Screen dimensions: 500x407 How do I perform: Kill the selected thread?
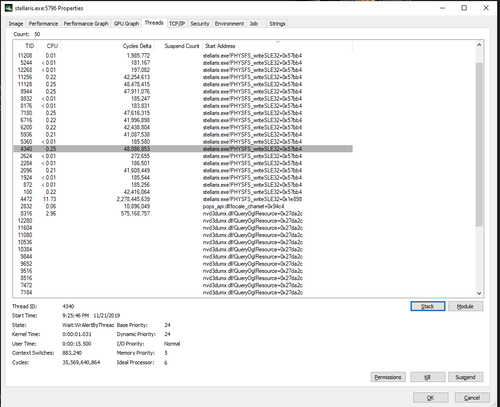click(x=428, y=377)
